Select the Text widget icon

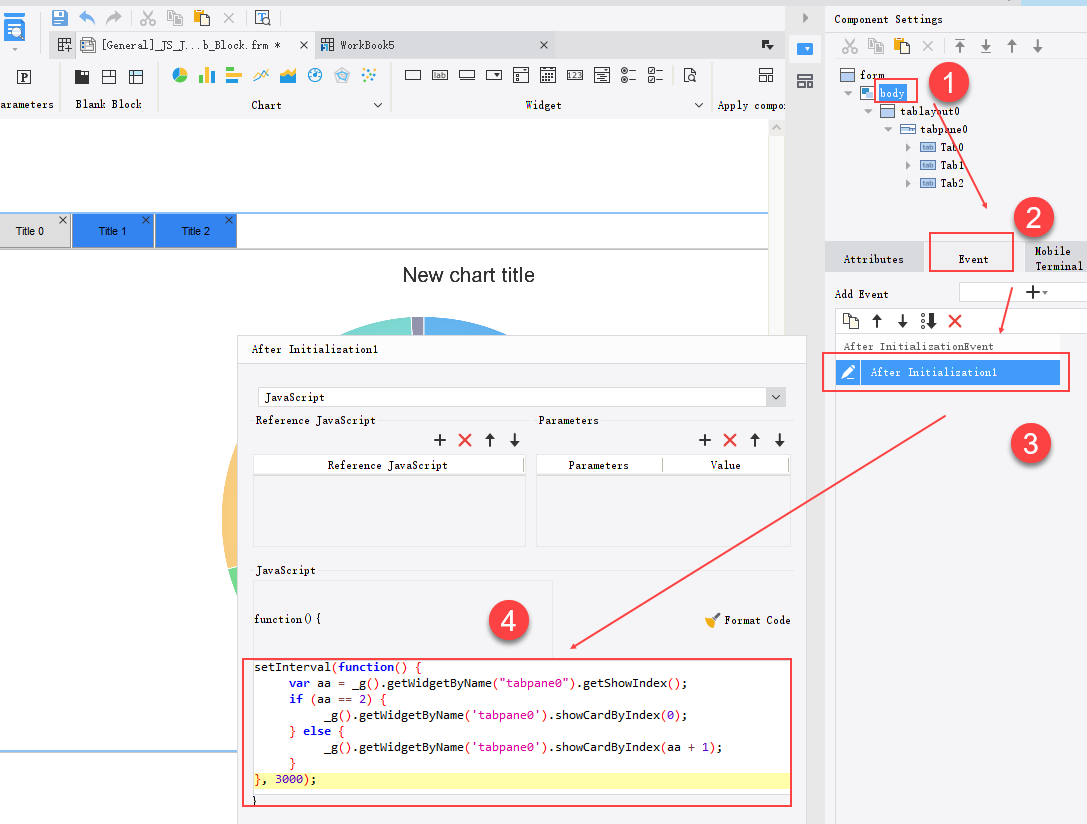pyautogui.click(x=412, y=75)
